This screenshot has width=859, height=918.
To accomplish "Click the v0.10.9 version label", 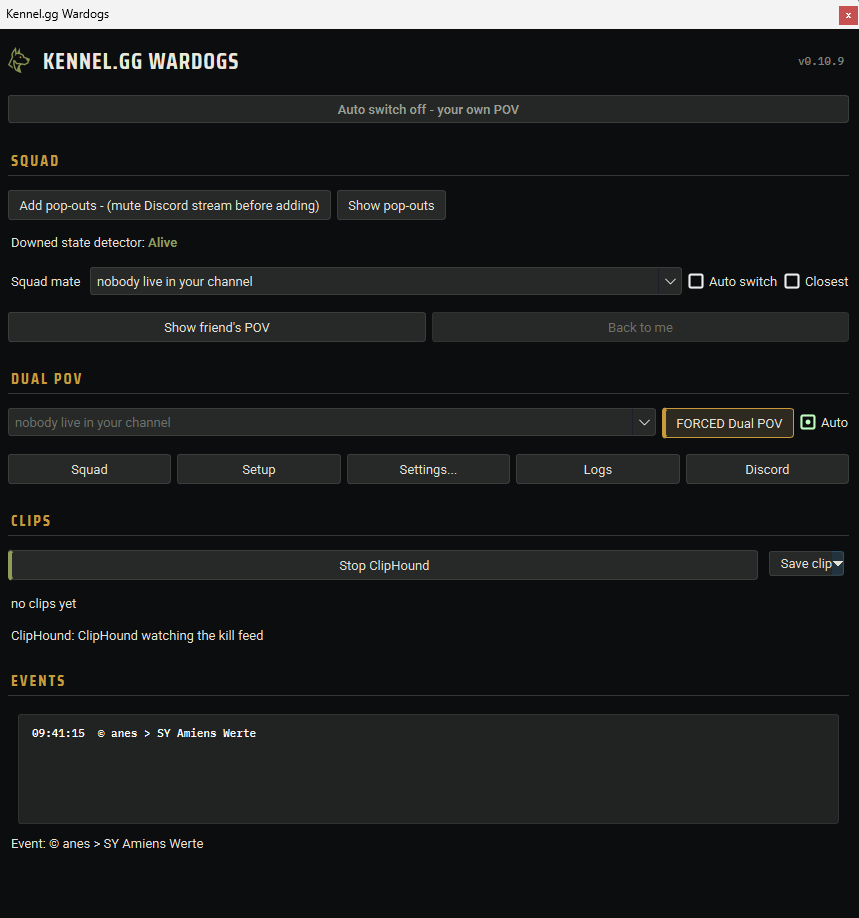I will (x=821, y=61).
